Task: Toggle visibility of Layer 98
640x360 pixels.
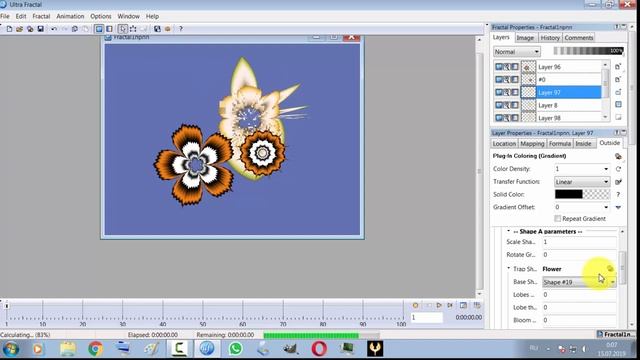Action: (x=499, y=118)
